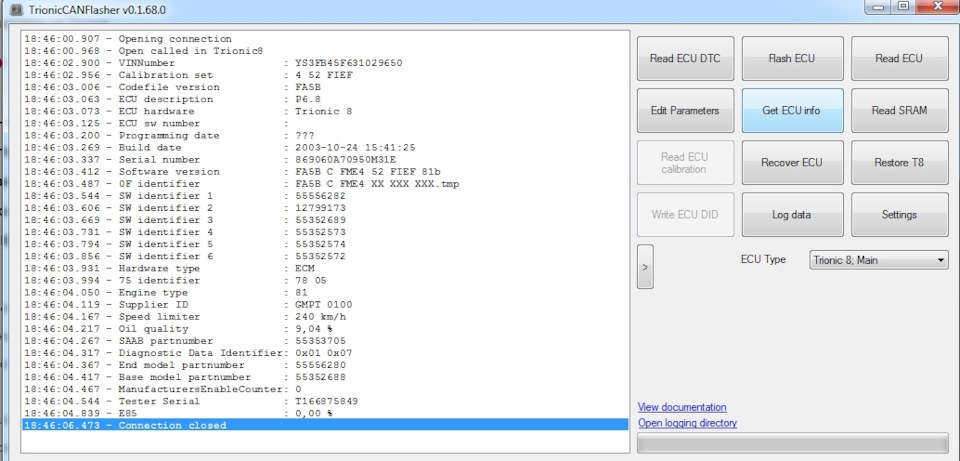The height and width of the screenshot is (461, 960).
Task: Click the Read ECU DTC button
Action: (x=685, y=59)
